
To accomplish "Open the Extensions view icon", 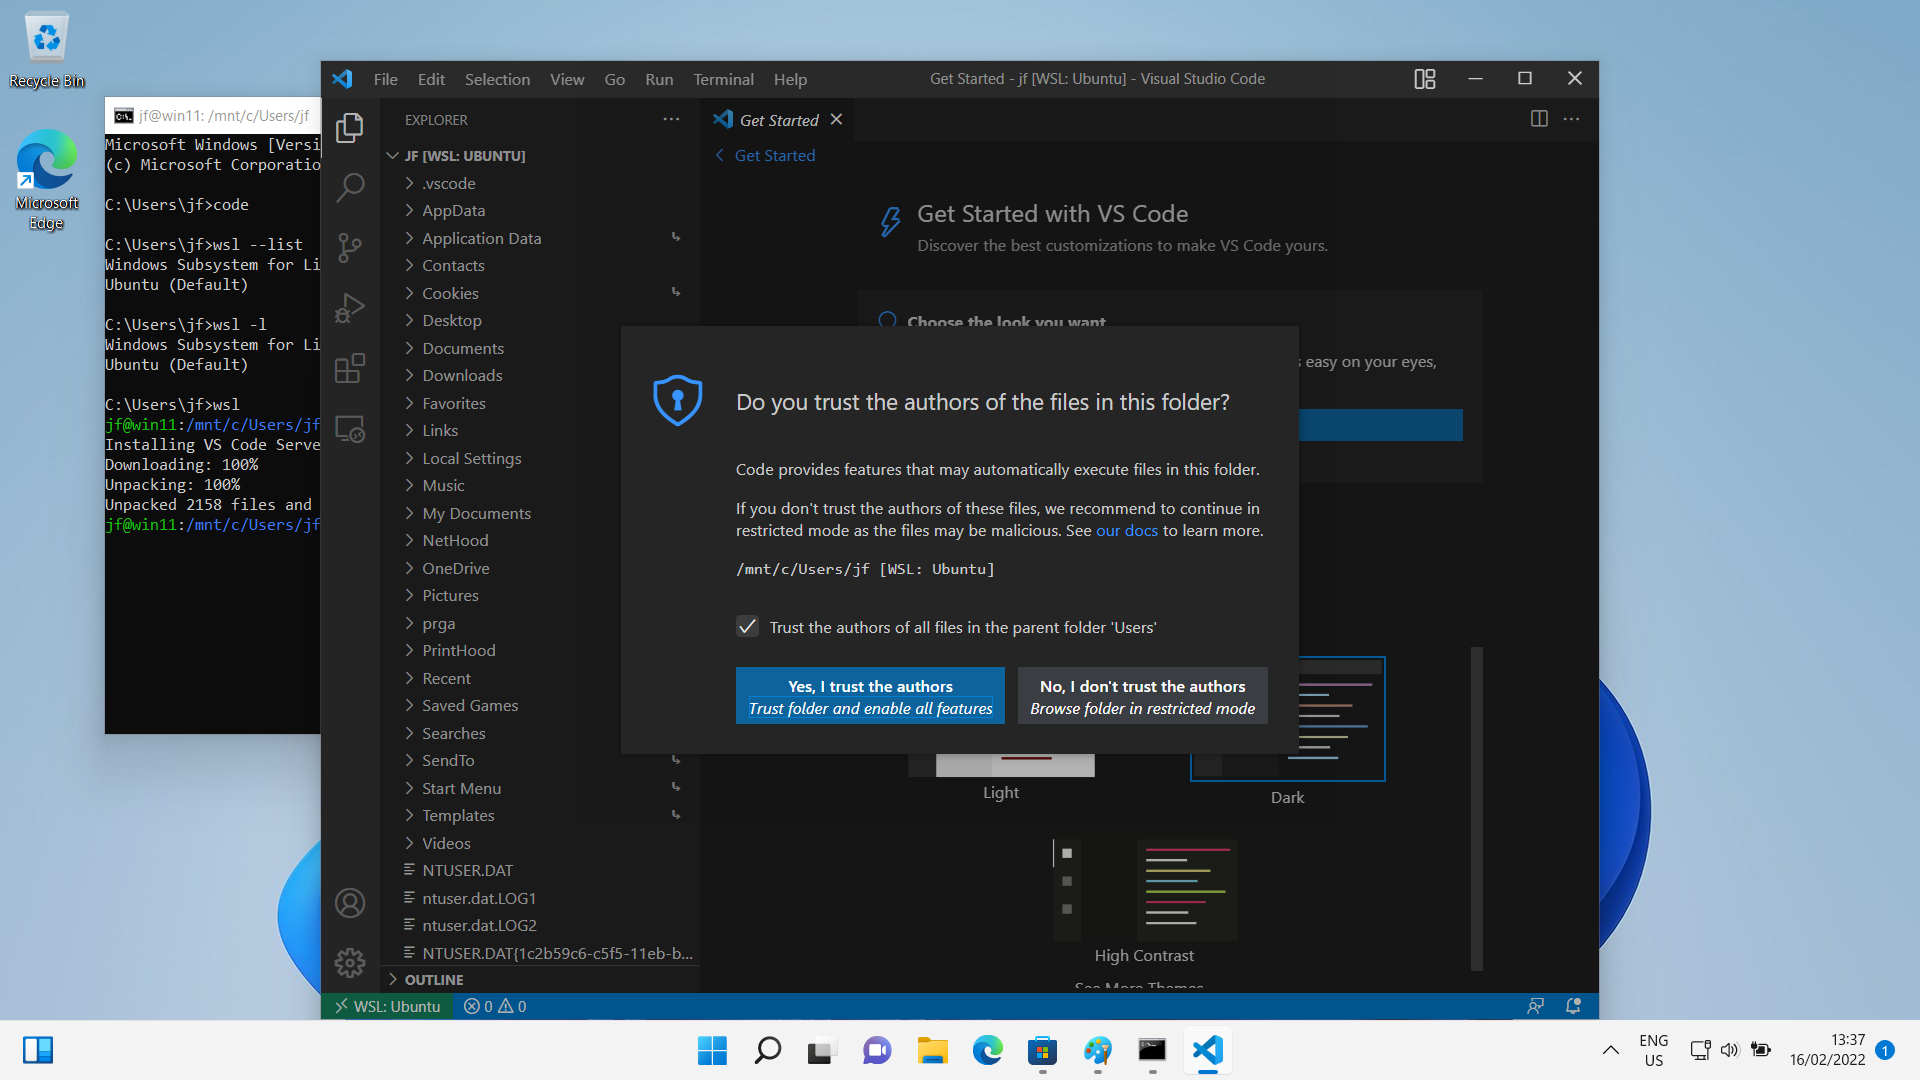I will point(350,368).
